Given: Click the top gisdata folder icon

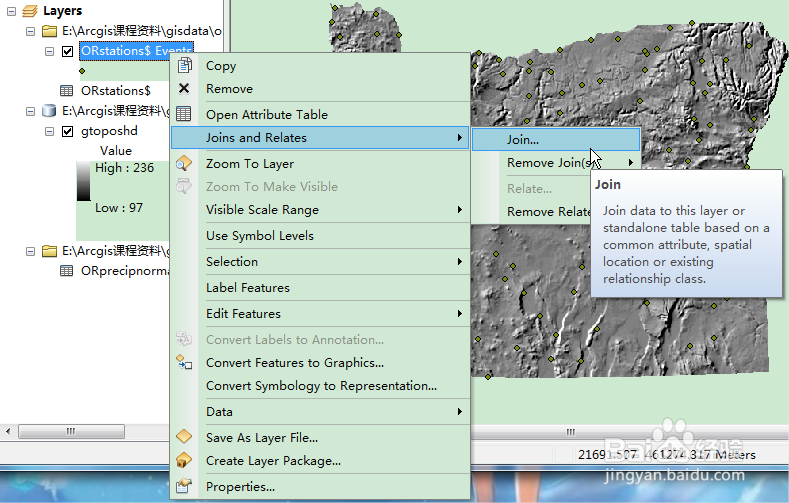Looking at the screenshot, I should coord(49,31).
